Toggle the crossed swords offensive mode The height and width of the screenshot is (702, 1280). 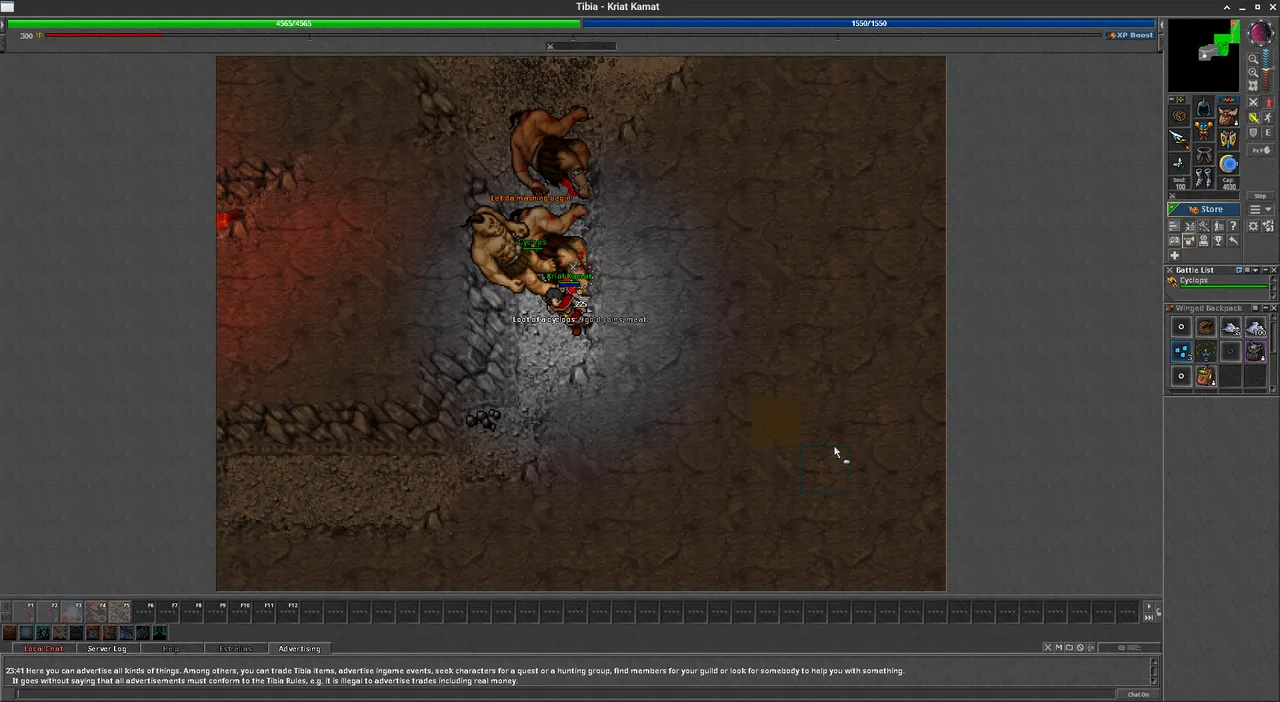[x=1254, y=102]
